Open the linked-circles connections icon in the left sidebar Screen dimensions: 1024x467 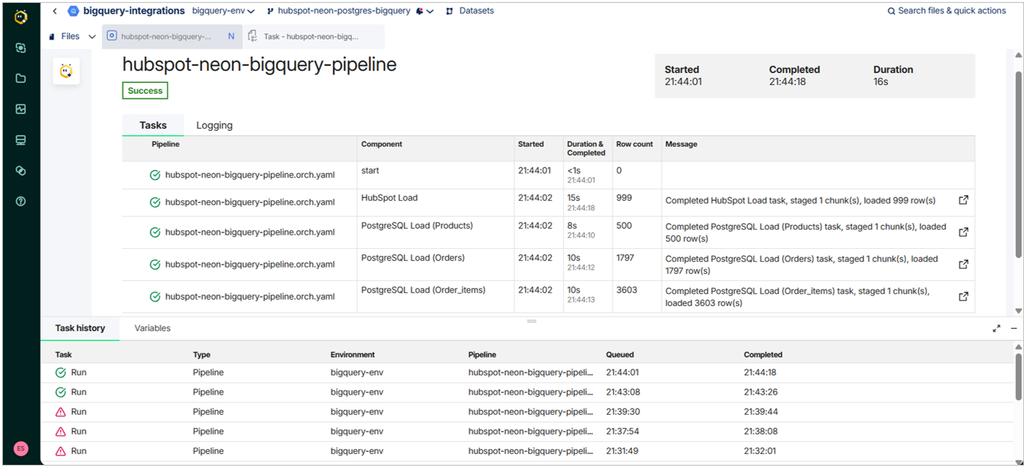[20, 170]
